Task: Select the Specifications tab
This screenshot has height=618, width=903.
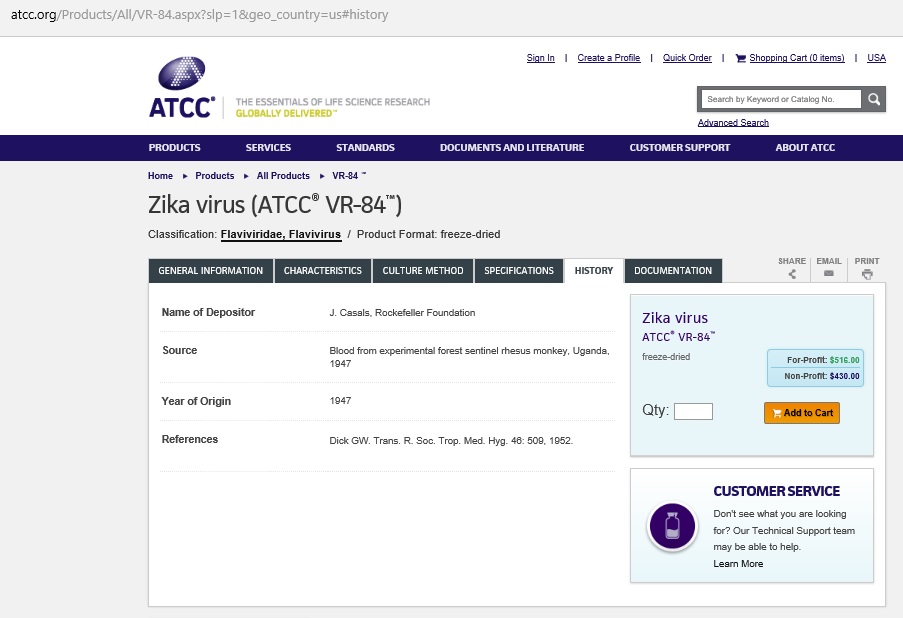Action: pos(519,271)
